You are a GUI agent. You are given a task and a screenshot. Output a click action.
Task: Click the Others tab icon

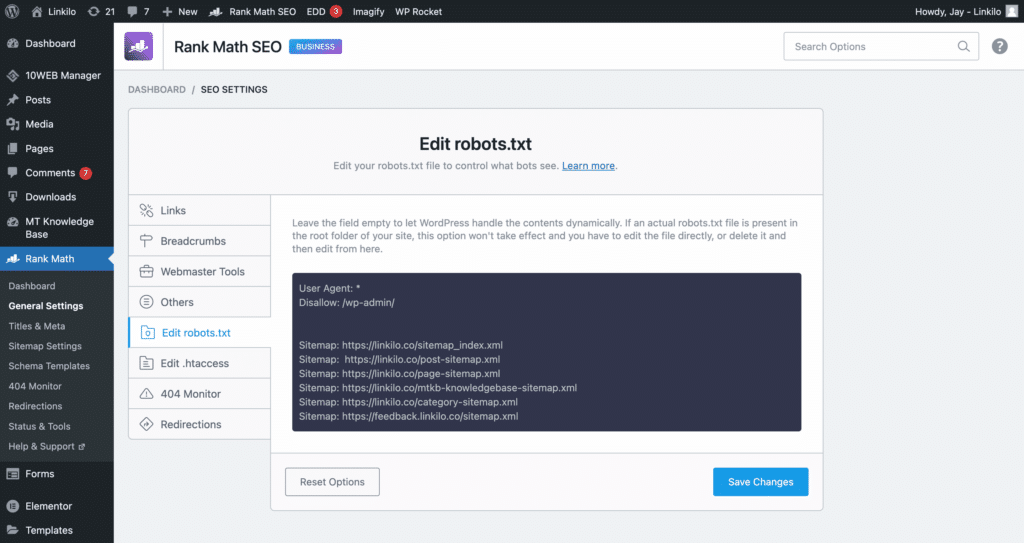(146, 302)
